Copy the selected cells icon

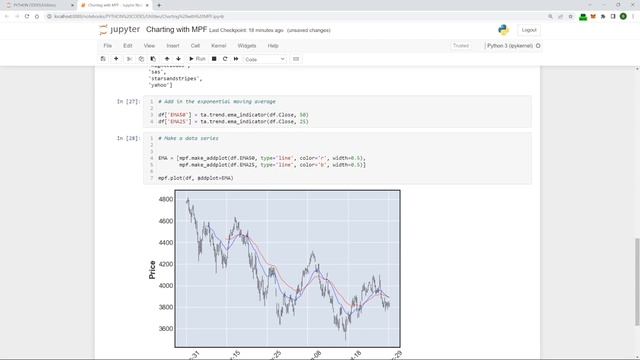pos(141,59)
